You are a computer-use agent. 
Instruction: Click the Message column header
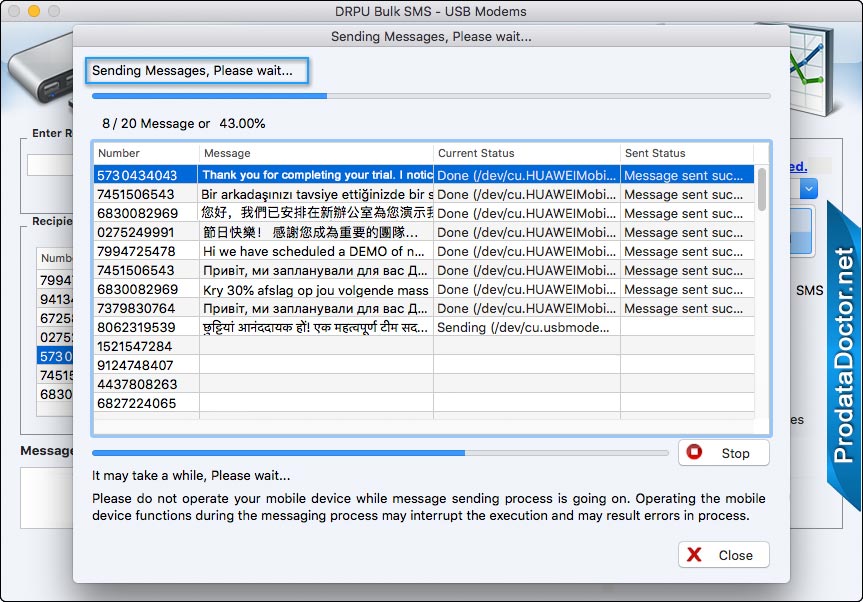click(x=316, y=153)
